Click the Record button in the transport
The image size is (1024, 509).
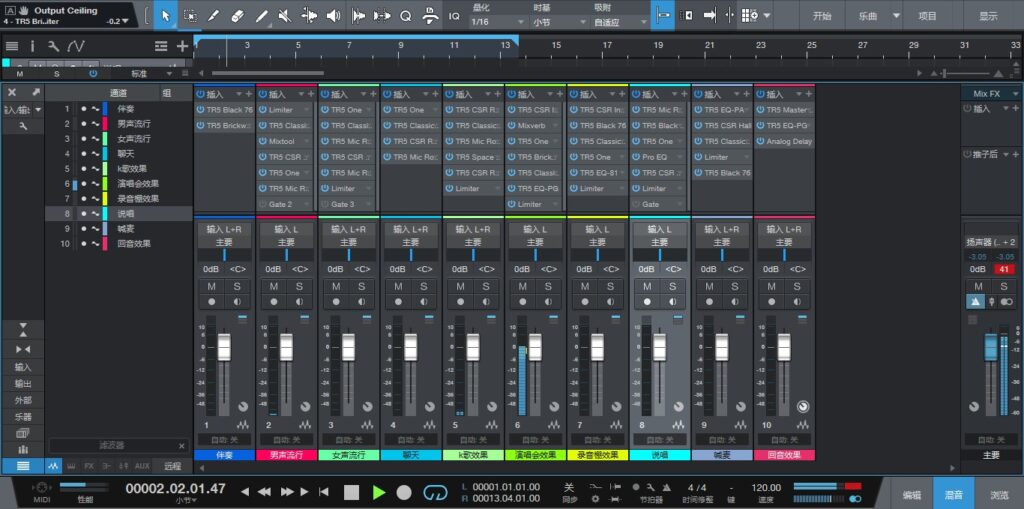point(404,491)
